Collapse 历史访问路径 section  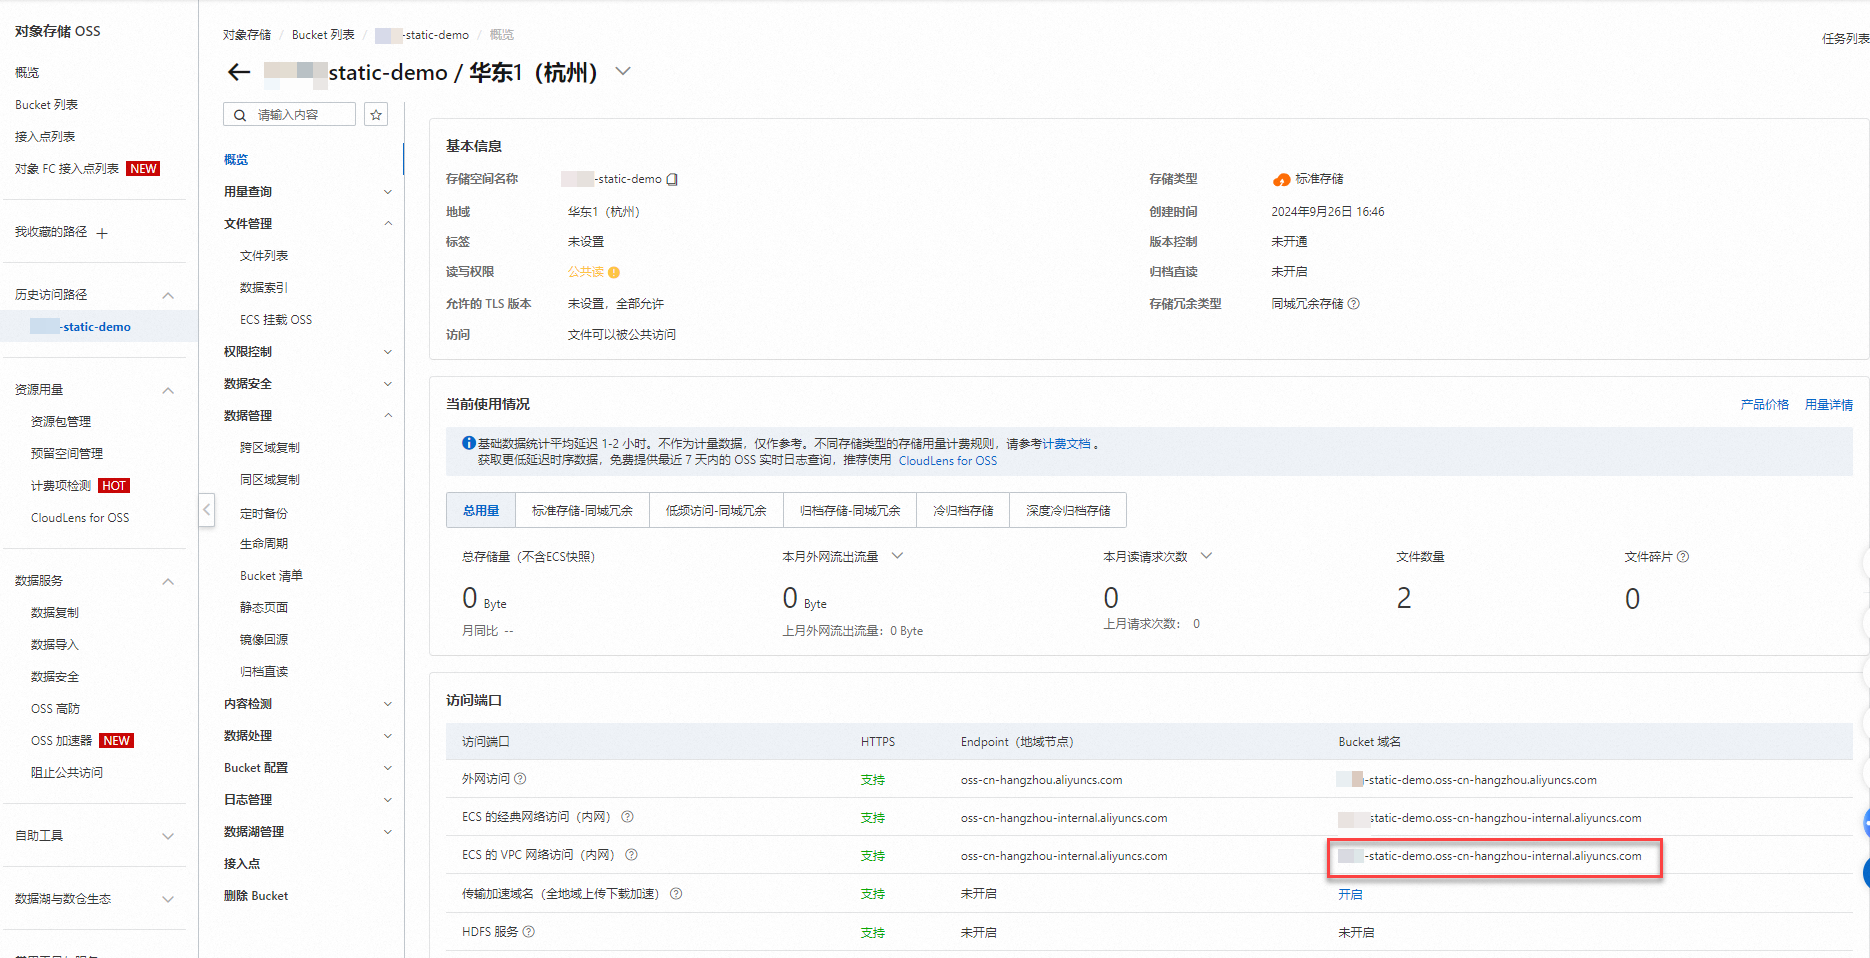tap(168, 295)
